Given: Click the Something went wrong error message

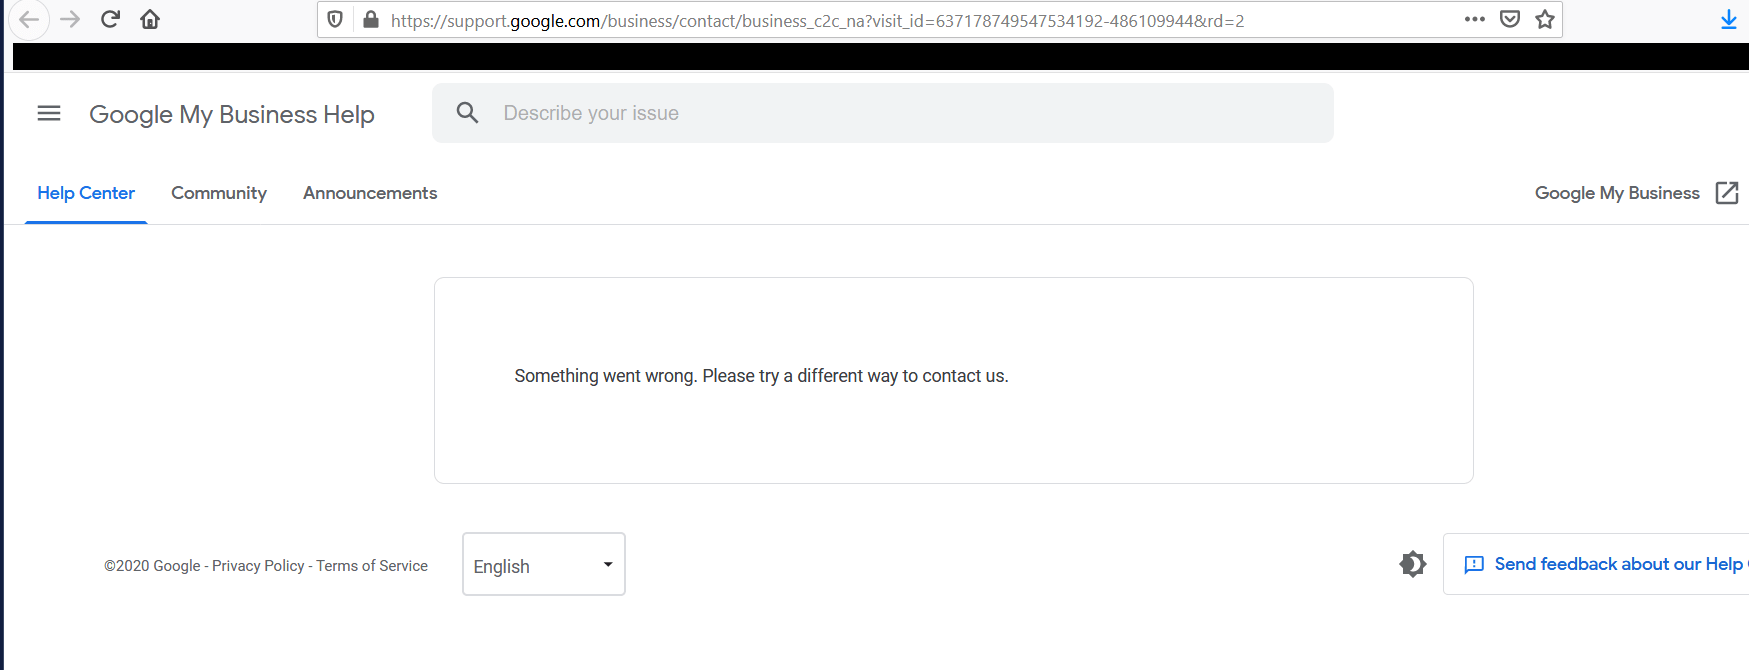Looking at the screenshot, I should [761, 376].
